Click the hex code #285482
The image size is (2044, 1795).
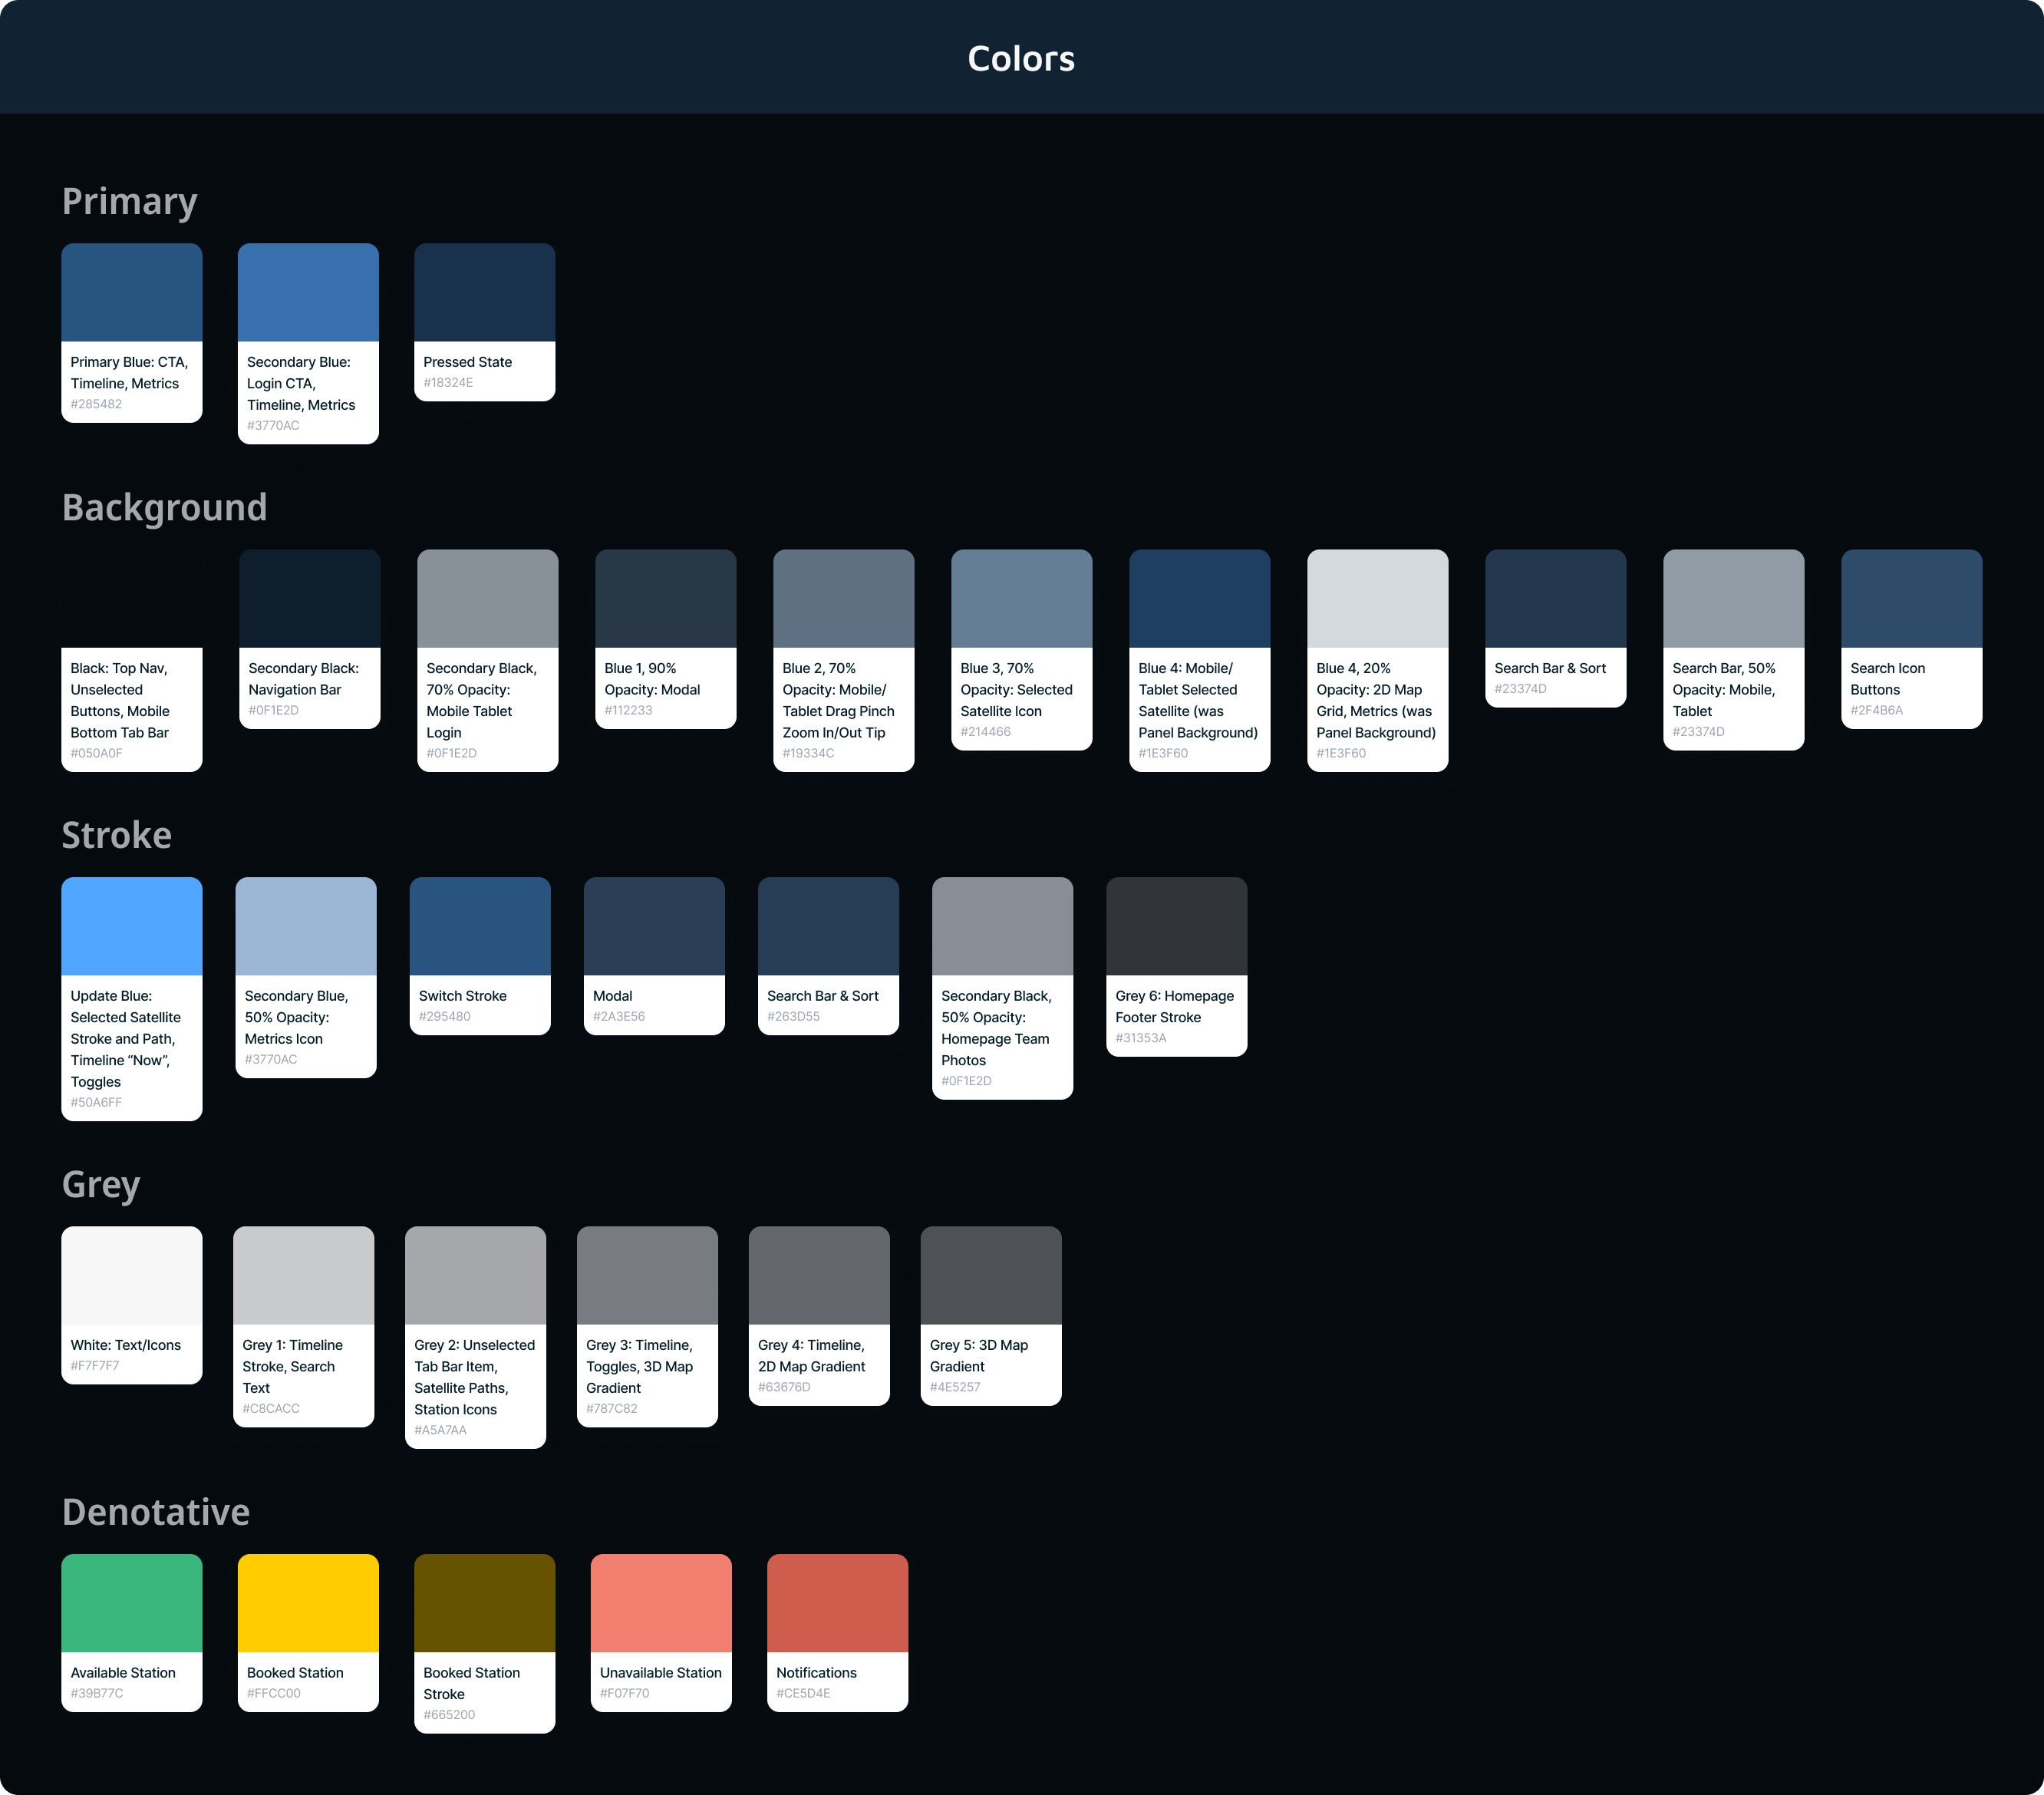click(x=96, y=405)
